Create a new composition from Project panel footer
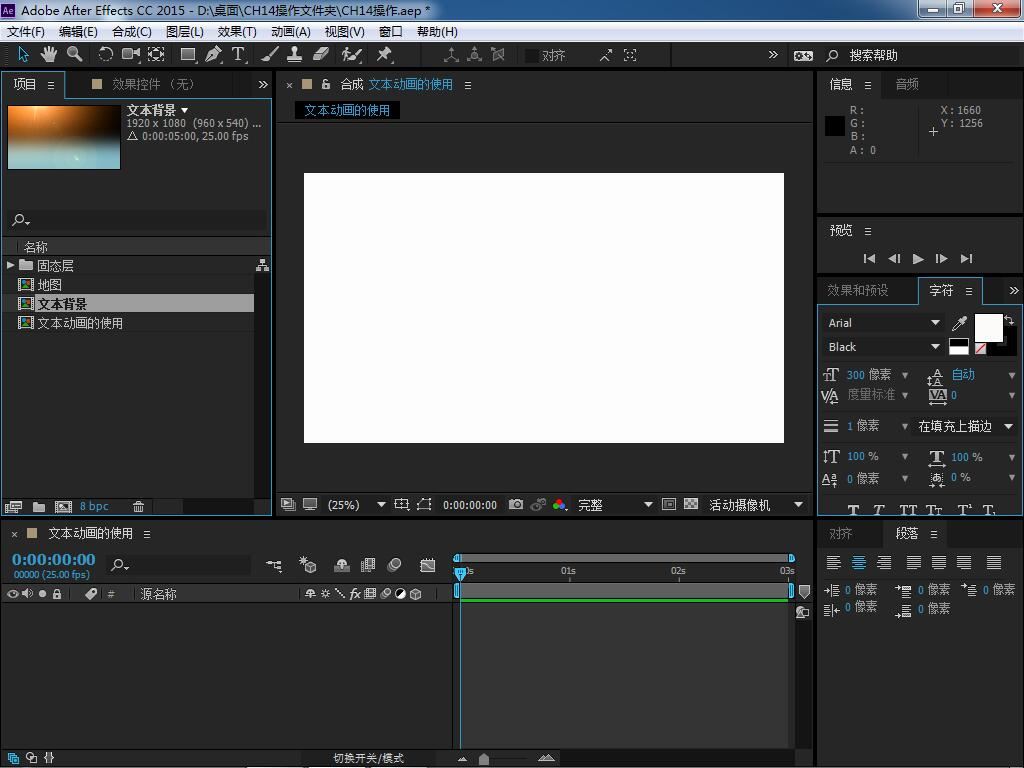Image resolution: width=1024 pixels, height=768 pixels. click(63, 506)
